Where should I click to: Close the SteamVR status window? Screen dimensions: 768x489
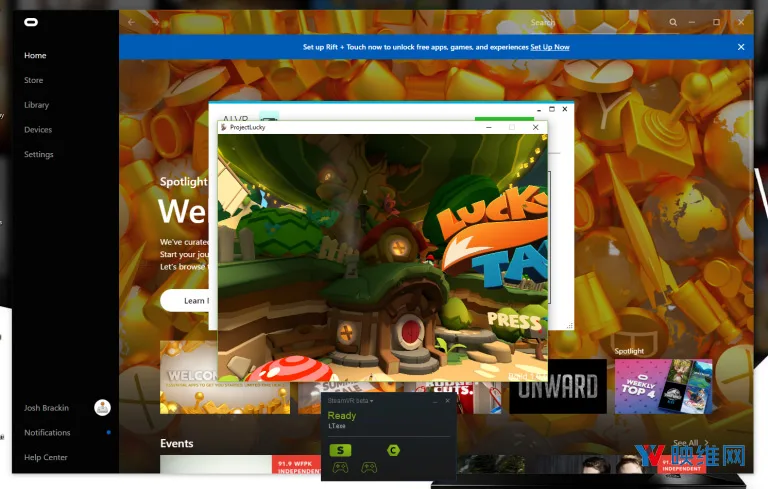tap(447, 401)
